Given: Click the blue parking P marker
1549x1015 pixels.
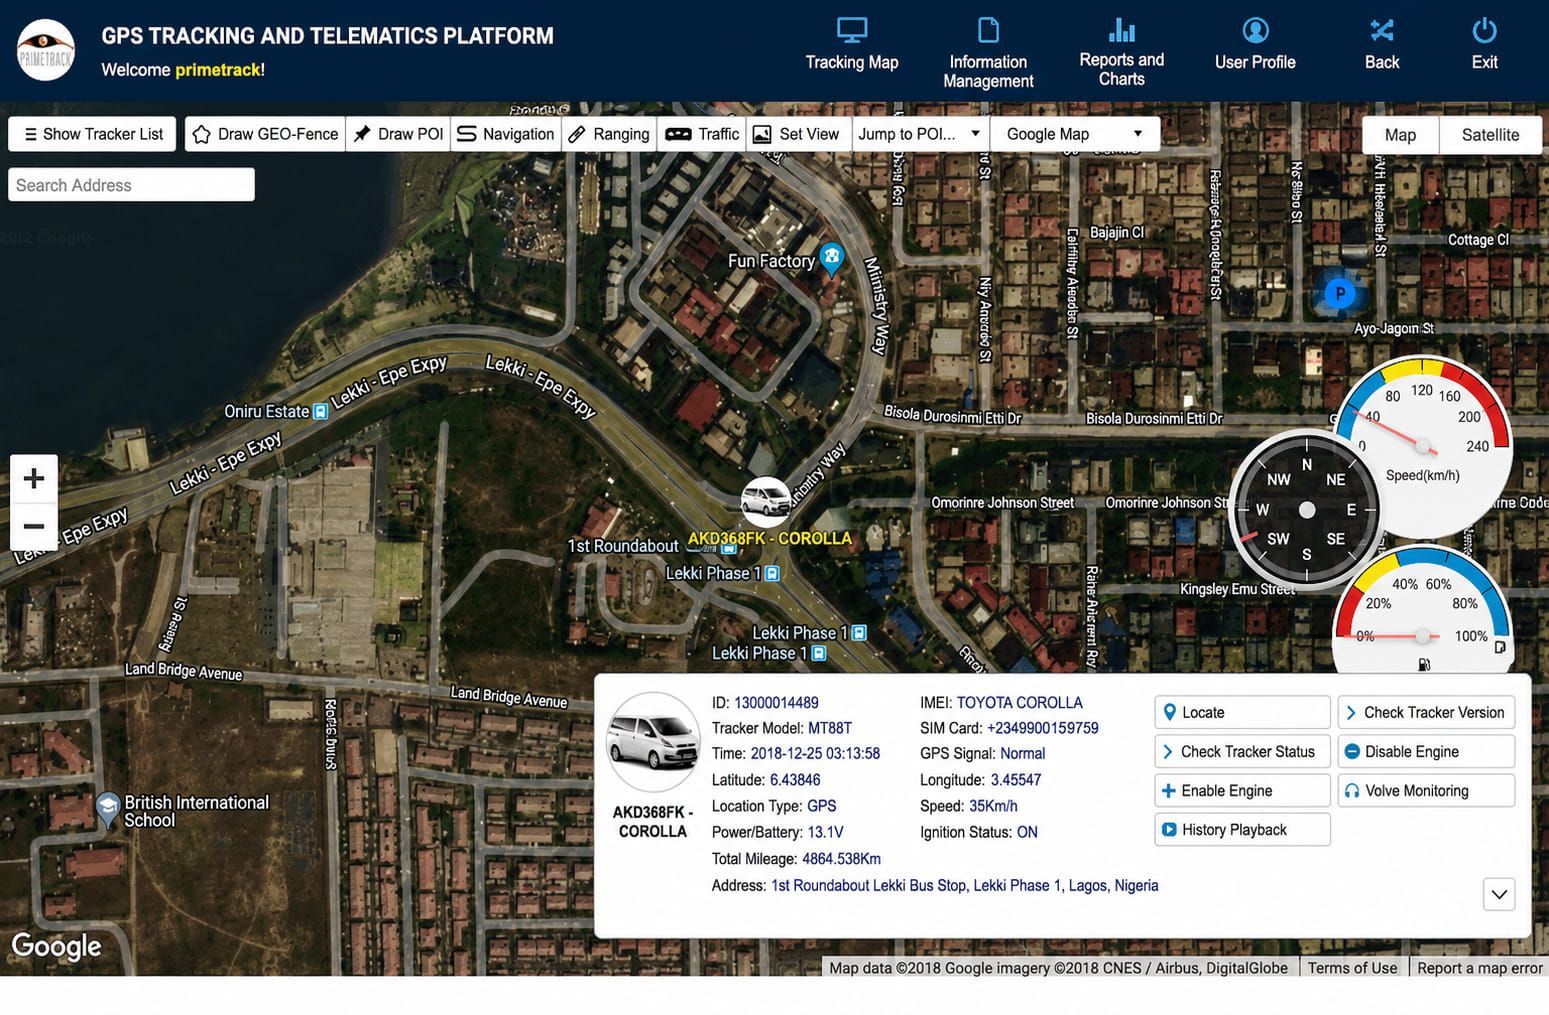Looking at the screenshot, I should point(1339,293).
